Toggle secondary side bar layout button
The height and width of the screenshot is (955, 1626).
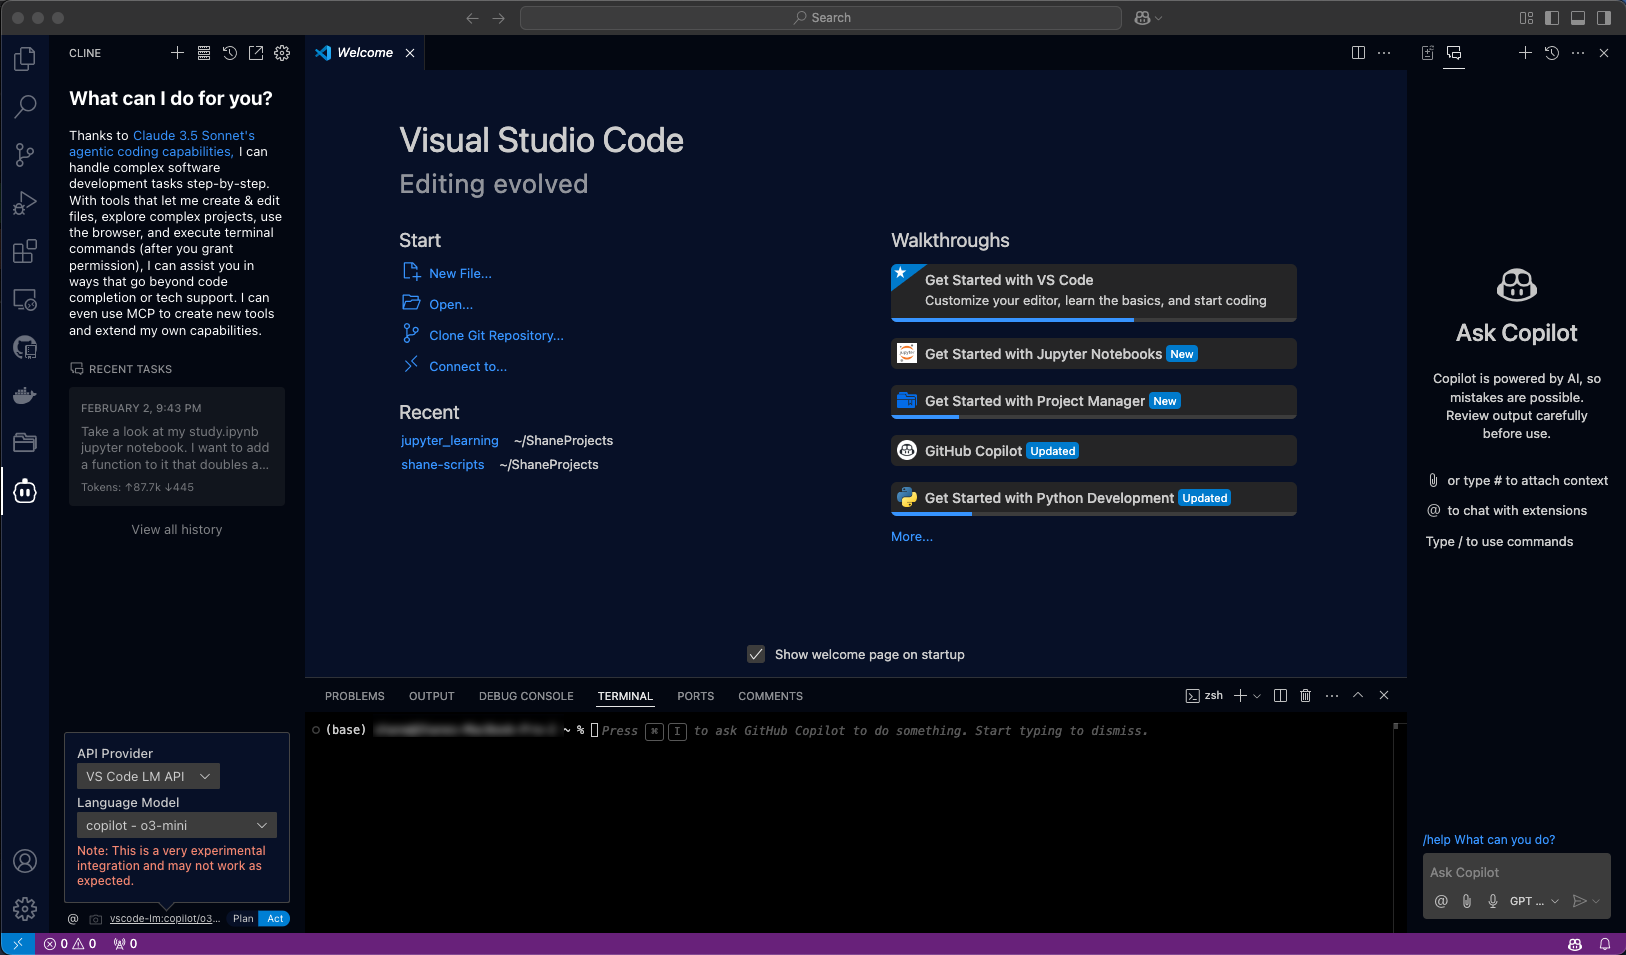pyautogui.click(x=1604, y=18)
